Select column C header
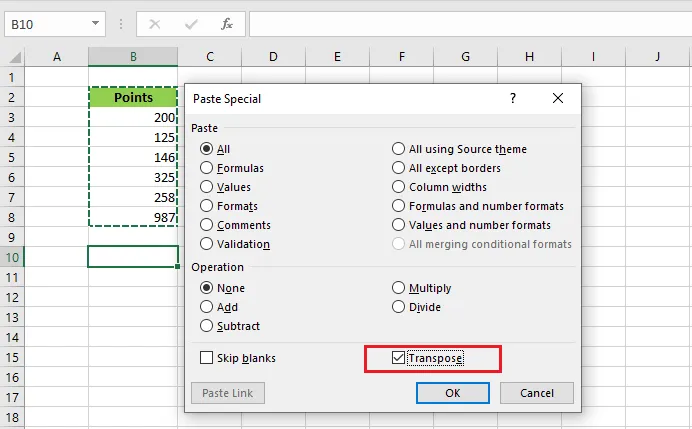This screenshot has height=429, width=692. 210,57
